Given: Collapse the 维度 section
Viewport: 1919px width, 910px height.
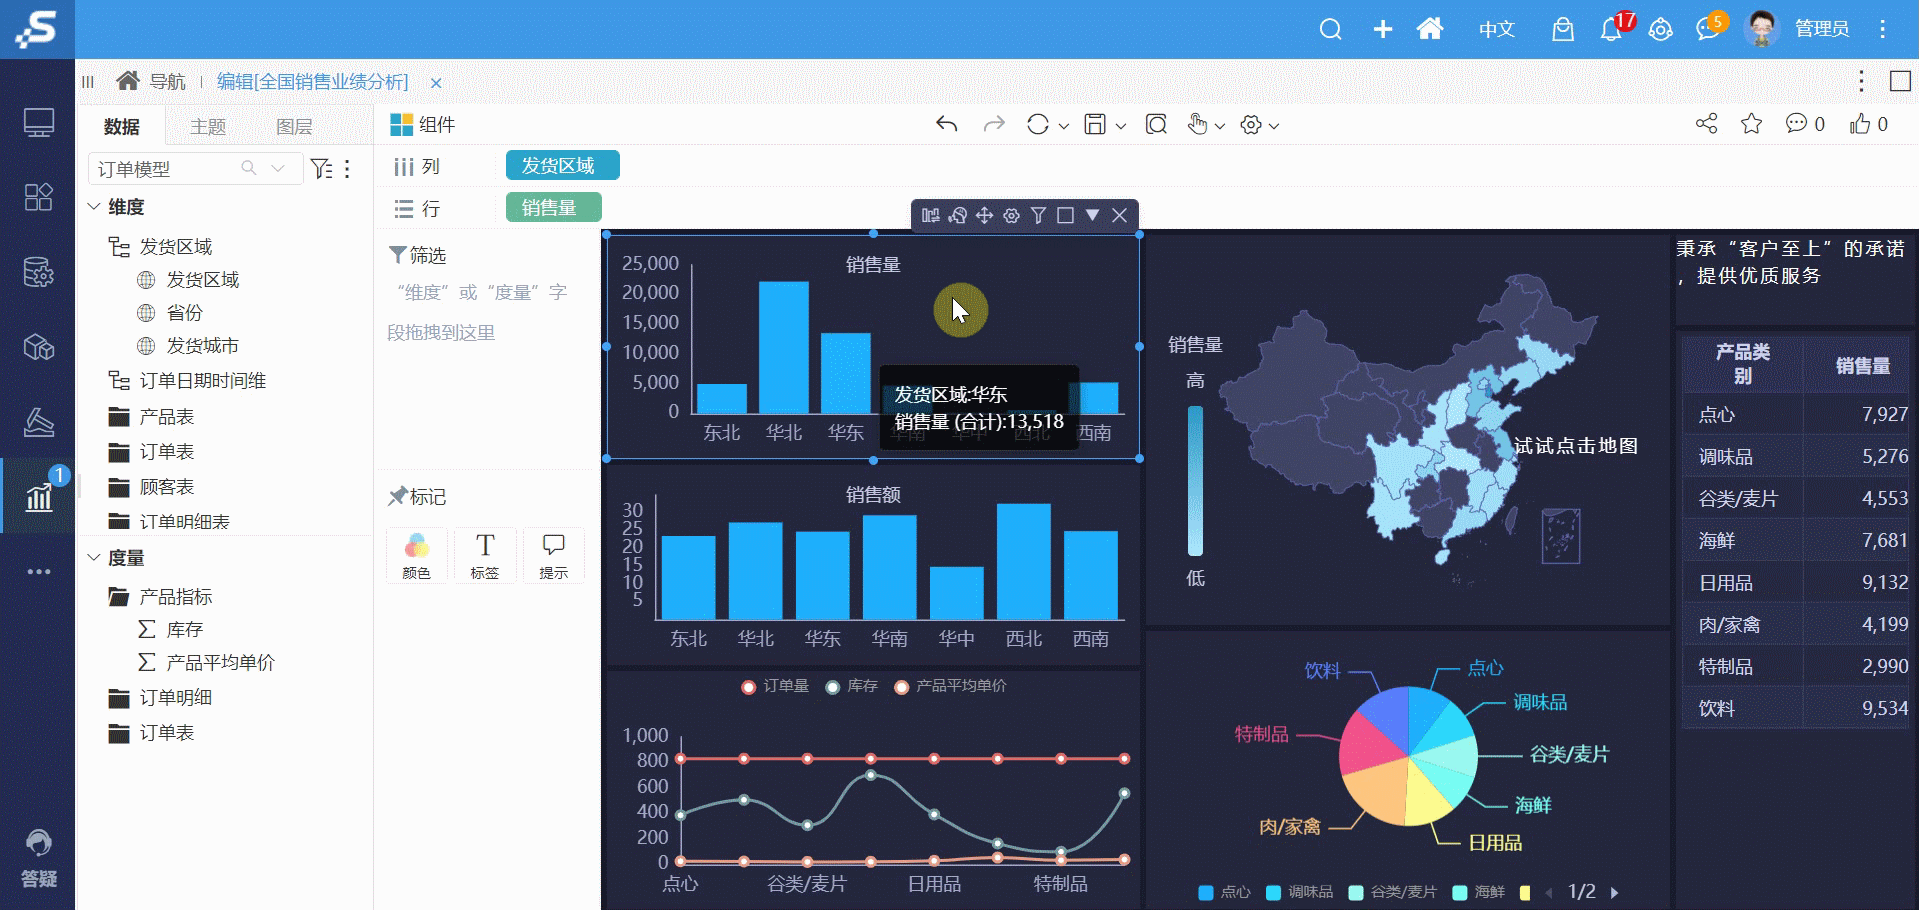Looking at the screenshot, I should coord(94,206).
